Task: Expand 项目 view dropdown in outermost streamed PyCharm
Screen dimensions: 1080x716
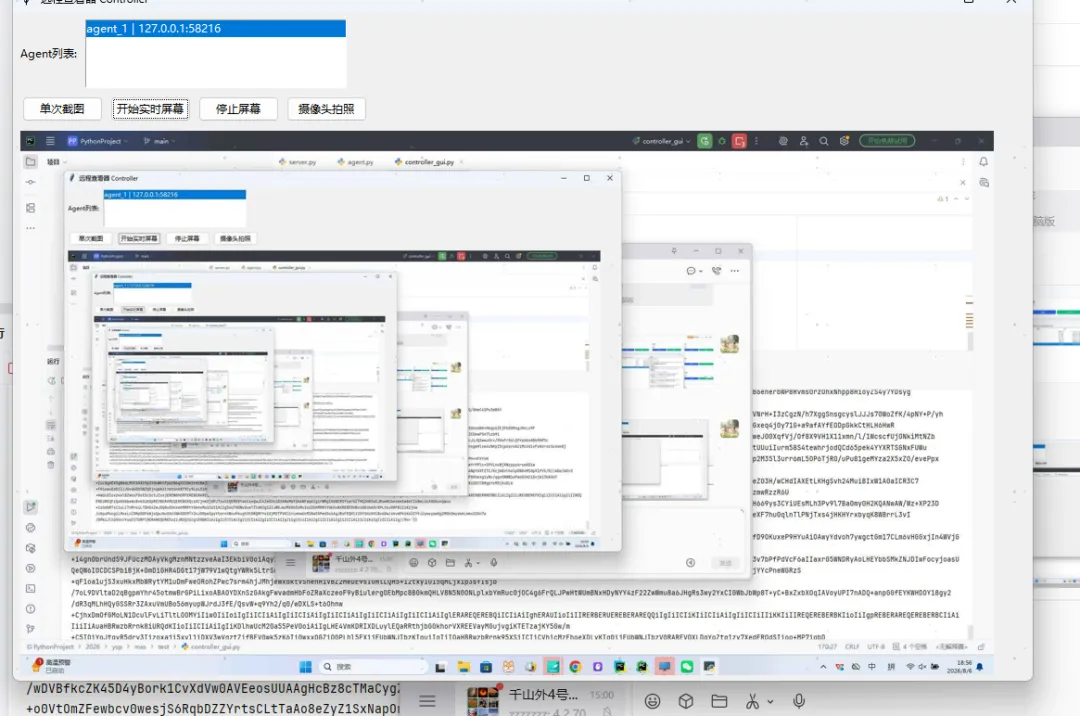Action: [x=56, y=162]
